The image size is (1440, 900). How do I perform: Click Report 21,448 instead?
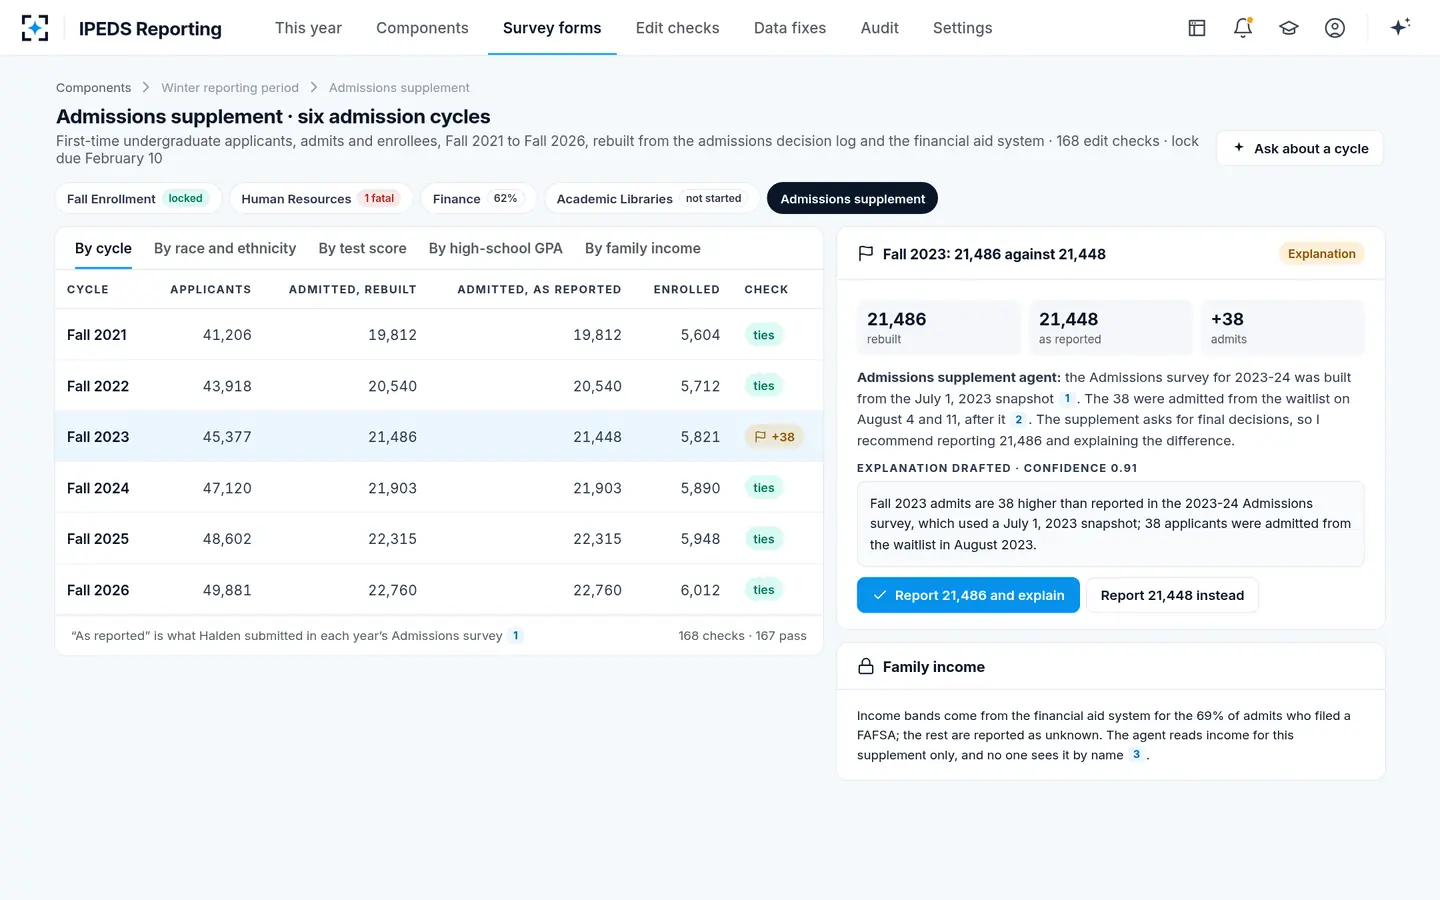point(1172,595)
